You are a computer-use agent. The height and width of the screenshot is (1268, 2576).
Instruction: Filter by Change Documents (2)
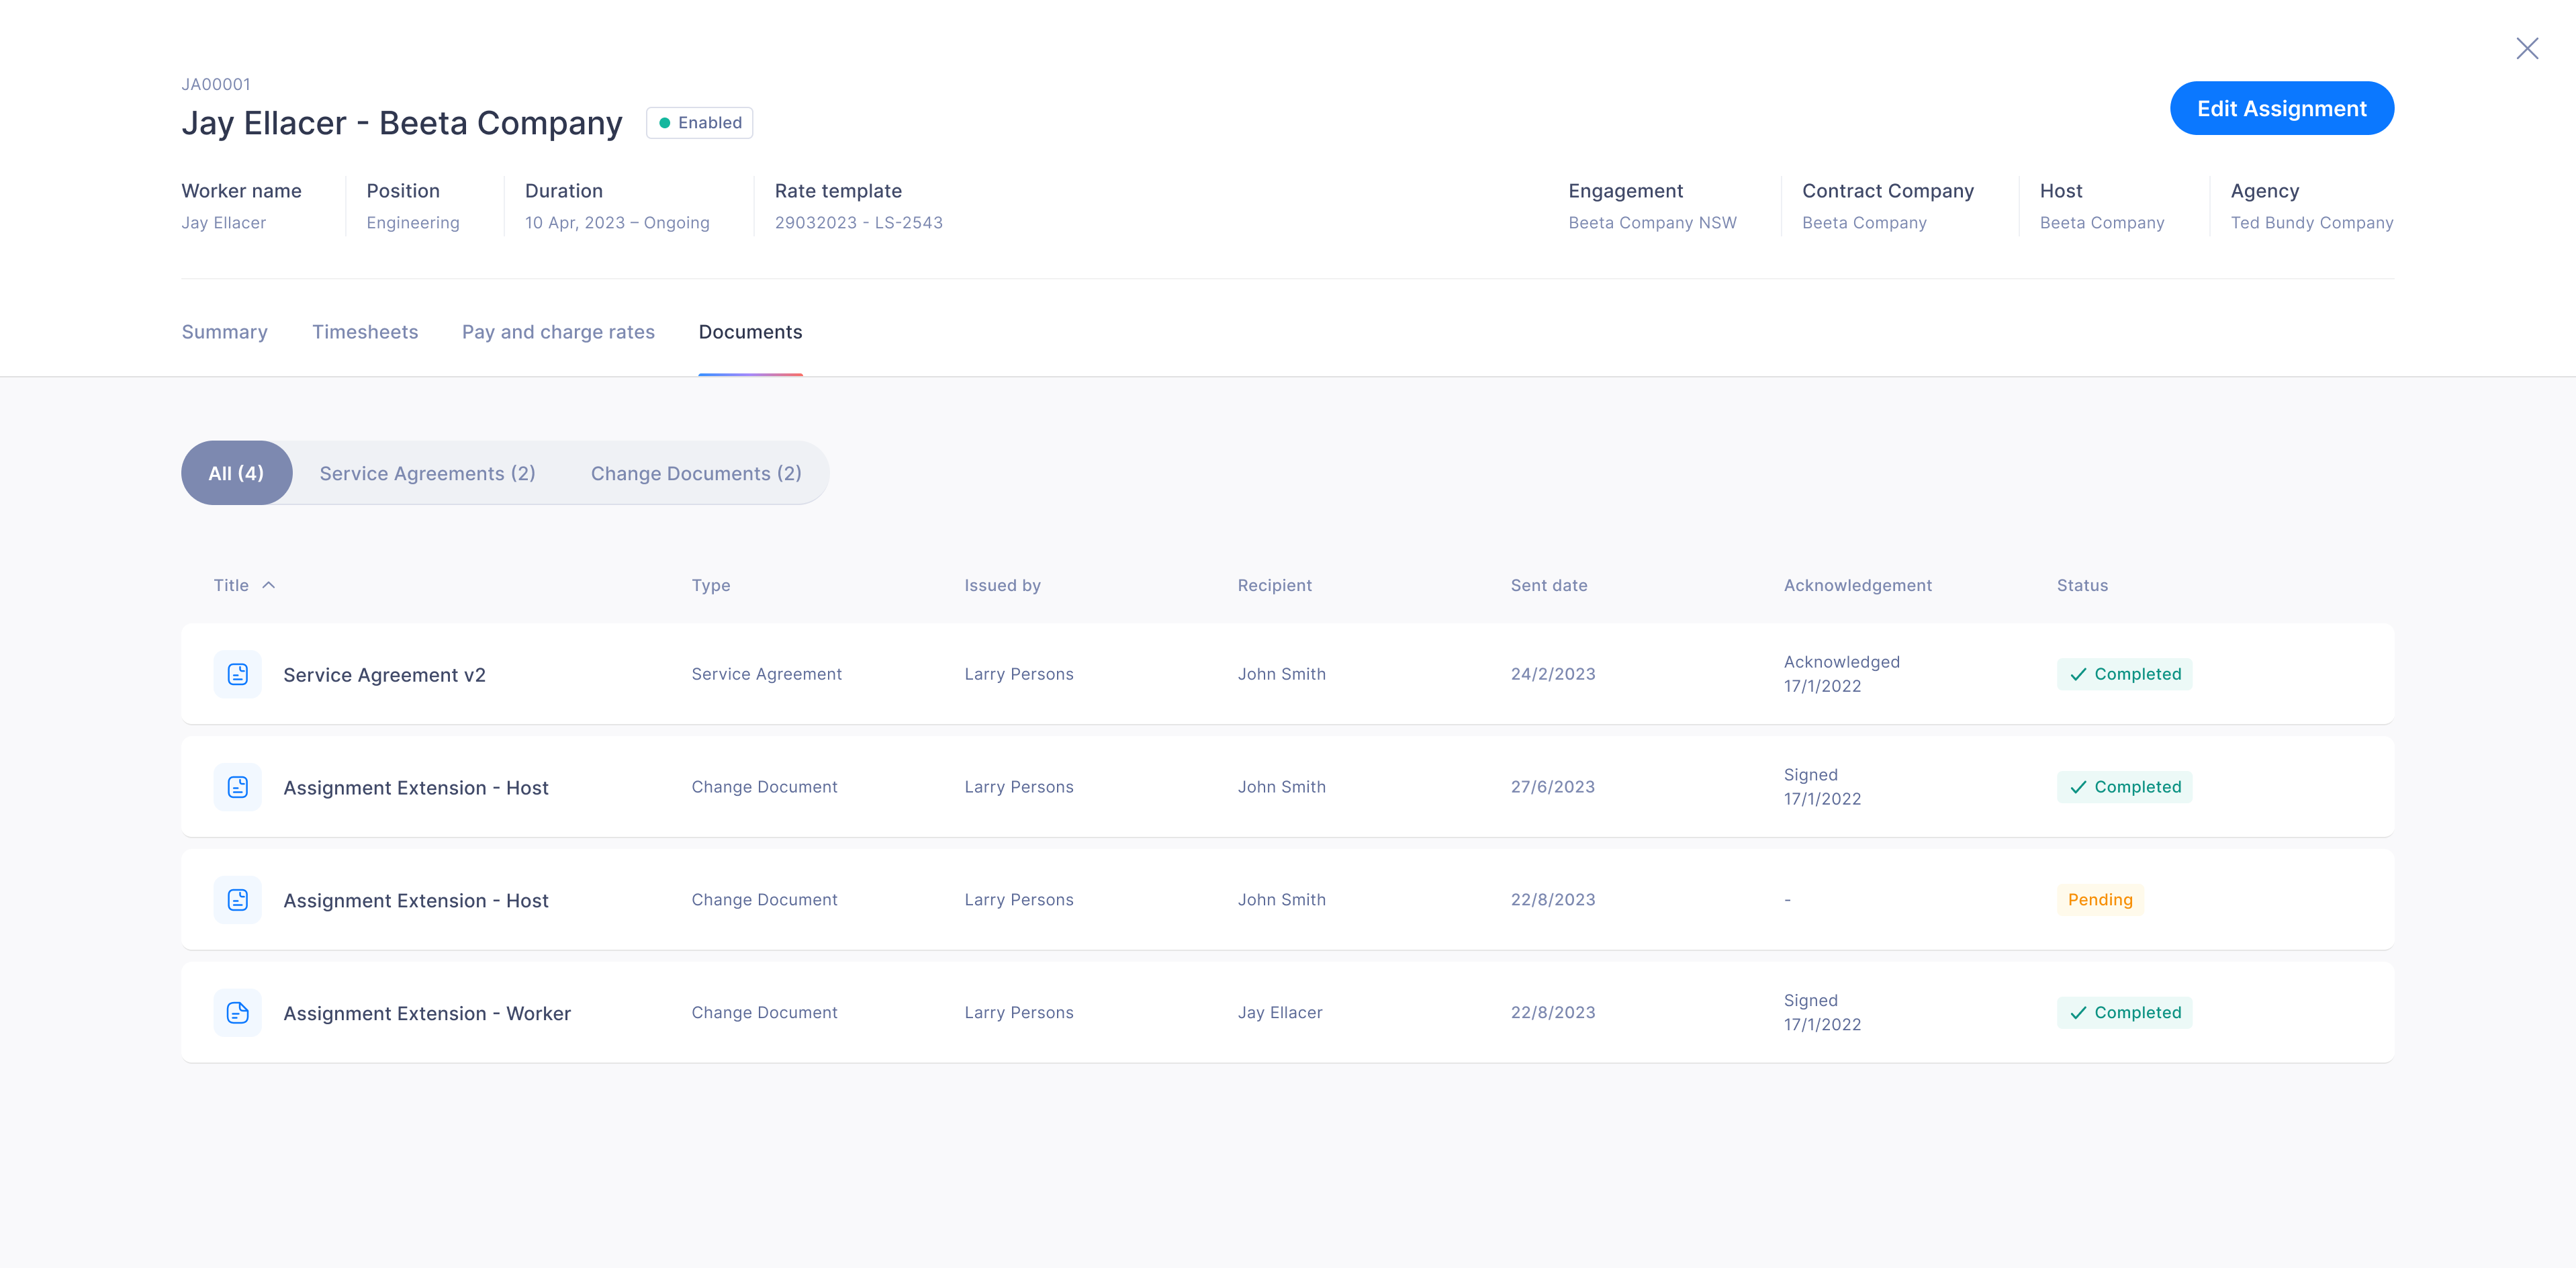point(696,473)
